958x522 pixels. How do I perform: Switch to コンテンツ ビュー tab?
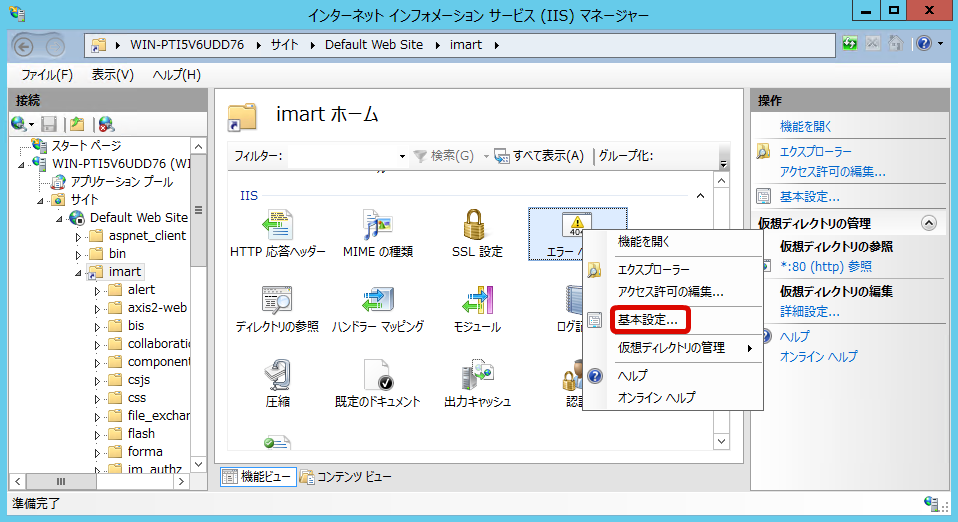347,476
